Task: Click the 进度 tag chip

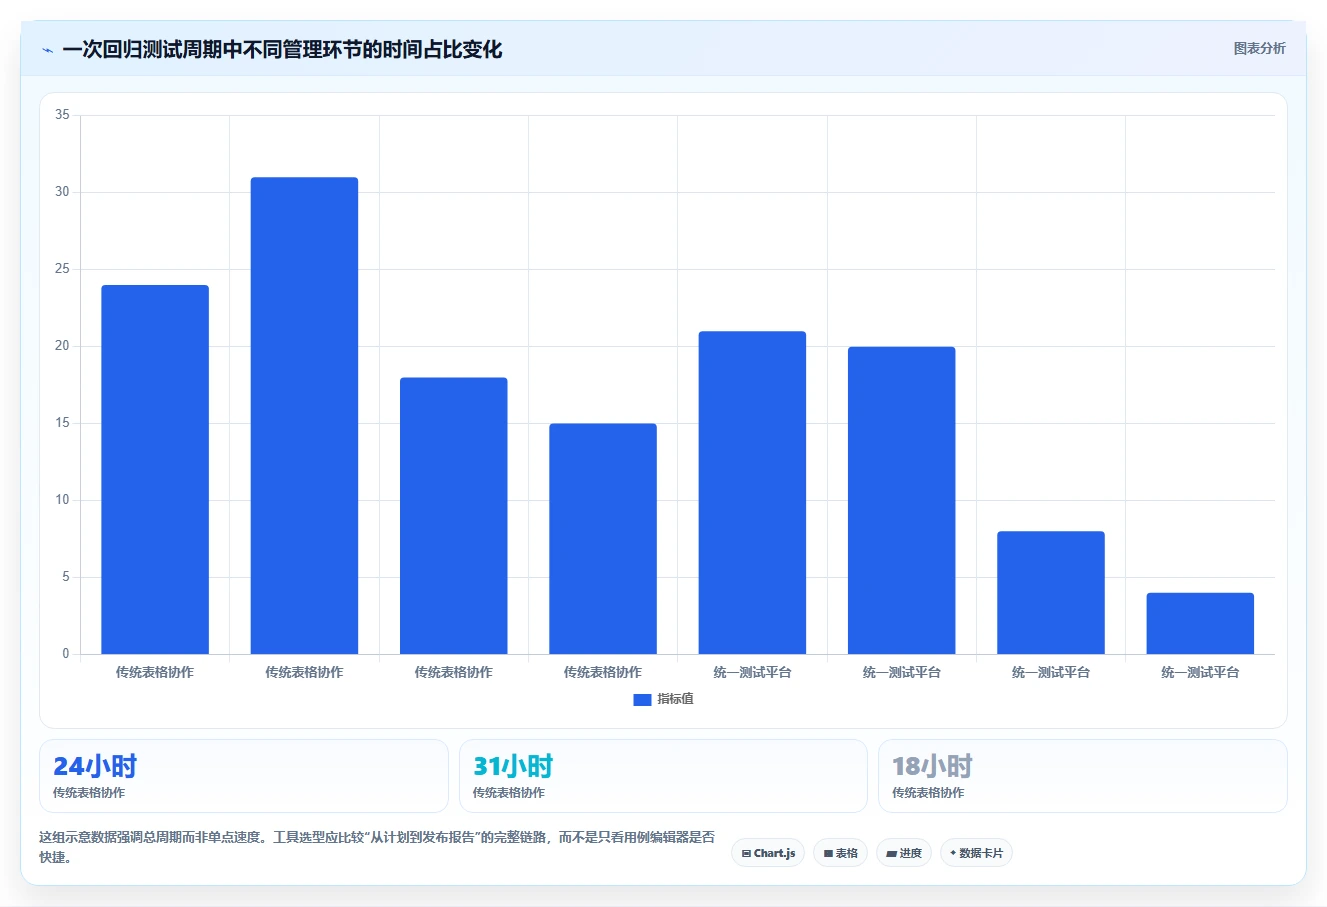Action: pos(904,853)
